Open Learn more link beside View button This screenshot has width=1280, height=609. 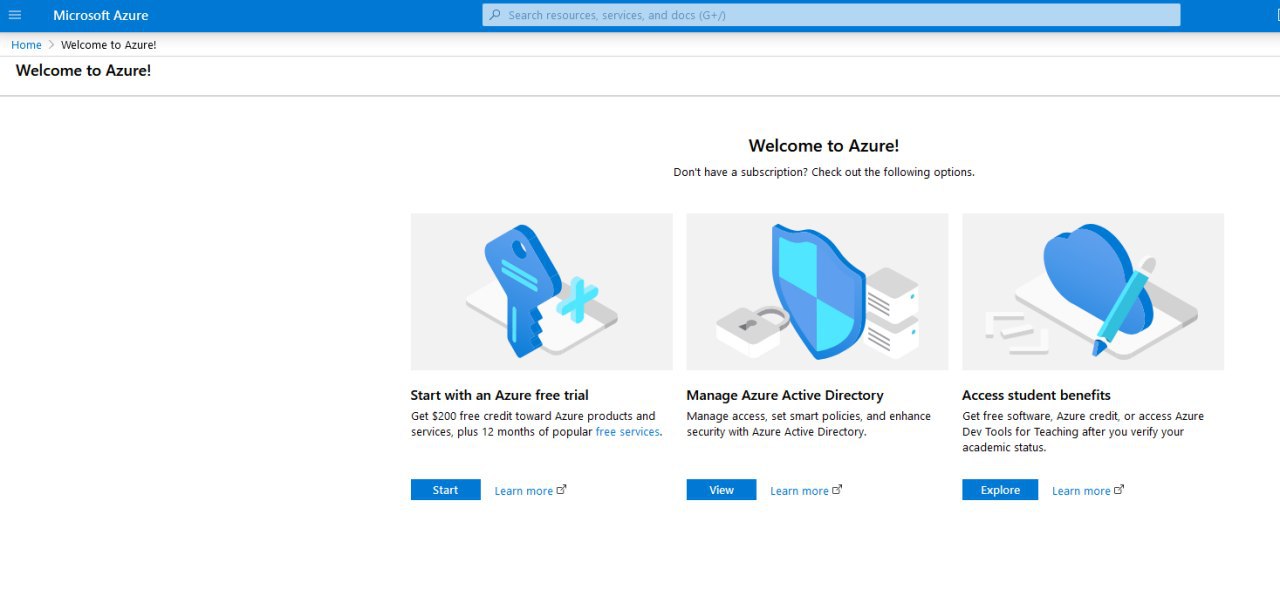799,491
